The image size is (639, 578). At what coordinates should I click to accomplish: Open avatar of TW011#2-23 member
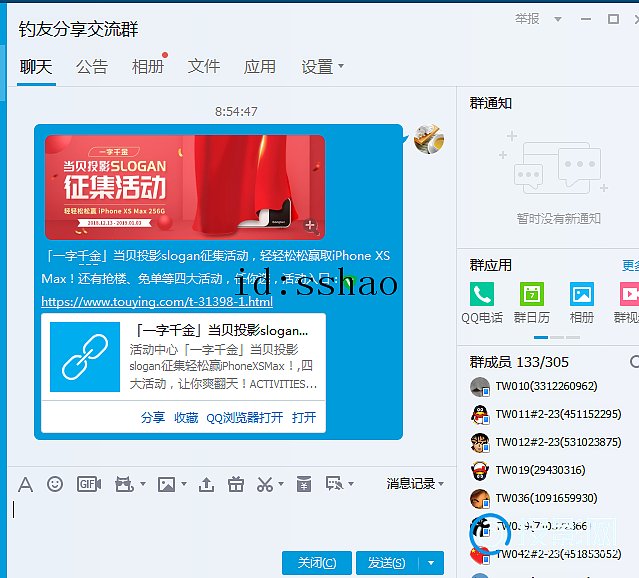(x=480, y=415)
